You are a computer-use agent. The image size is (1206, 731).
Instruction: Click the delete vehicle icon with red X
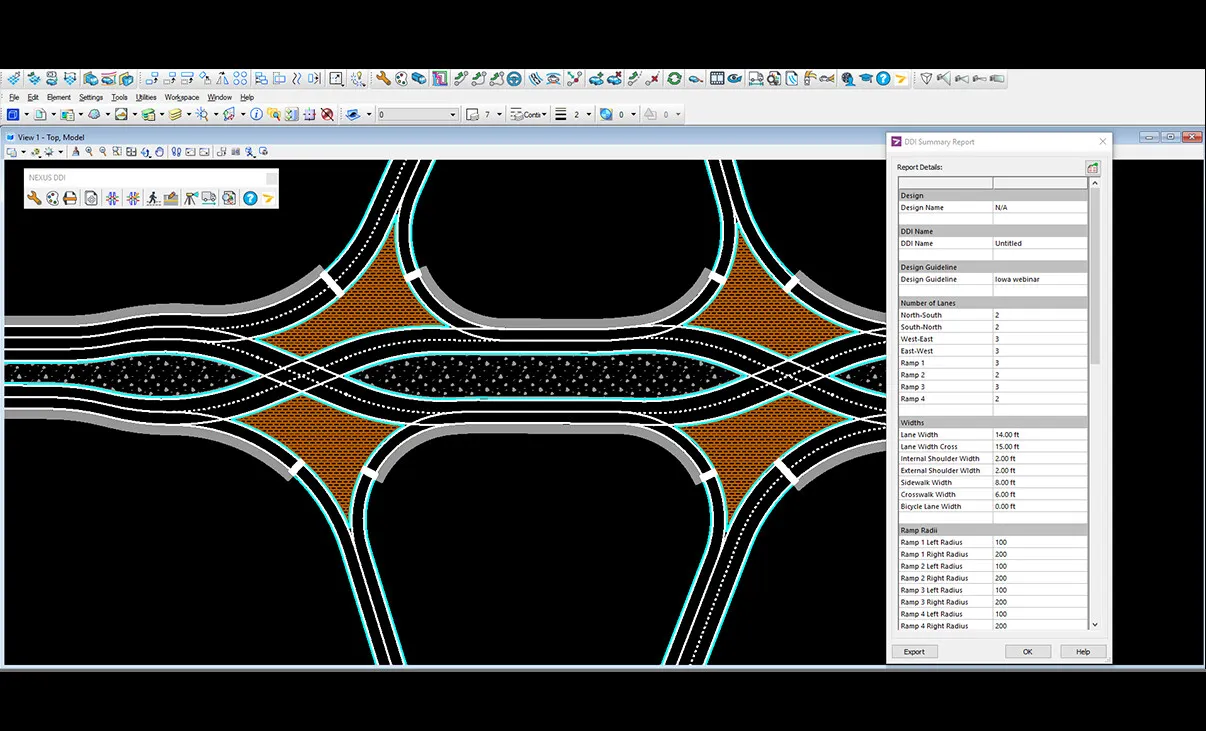pos(614,78)
